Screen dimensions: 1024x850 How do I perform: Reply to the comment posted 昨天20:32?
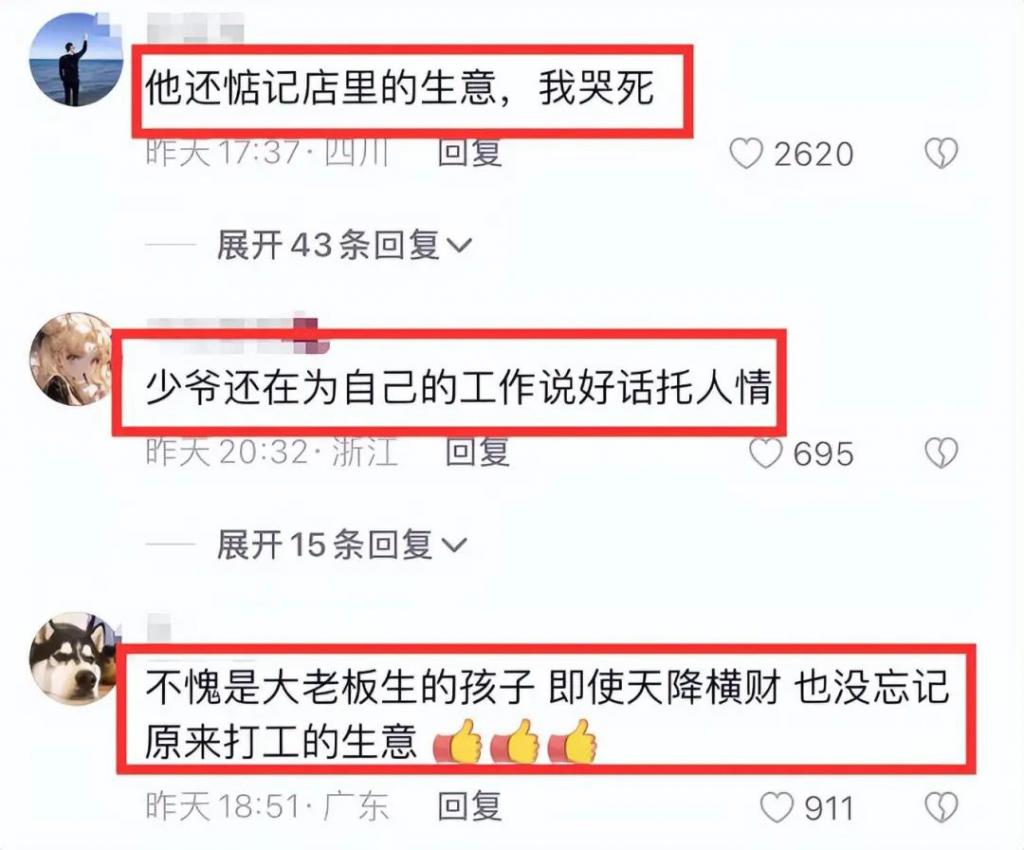tap(477, 452)
